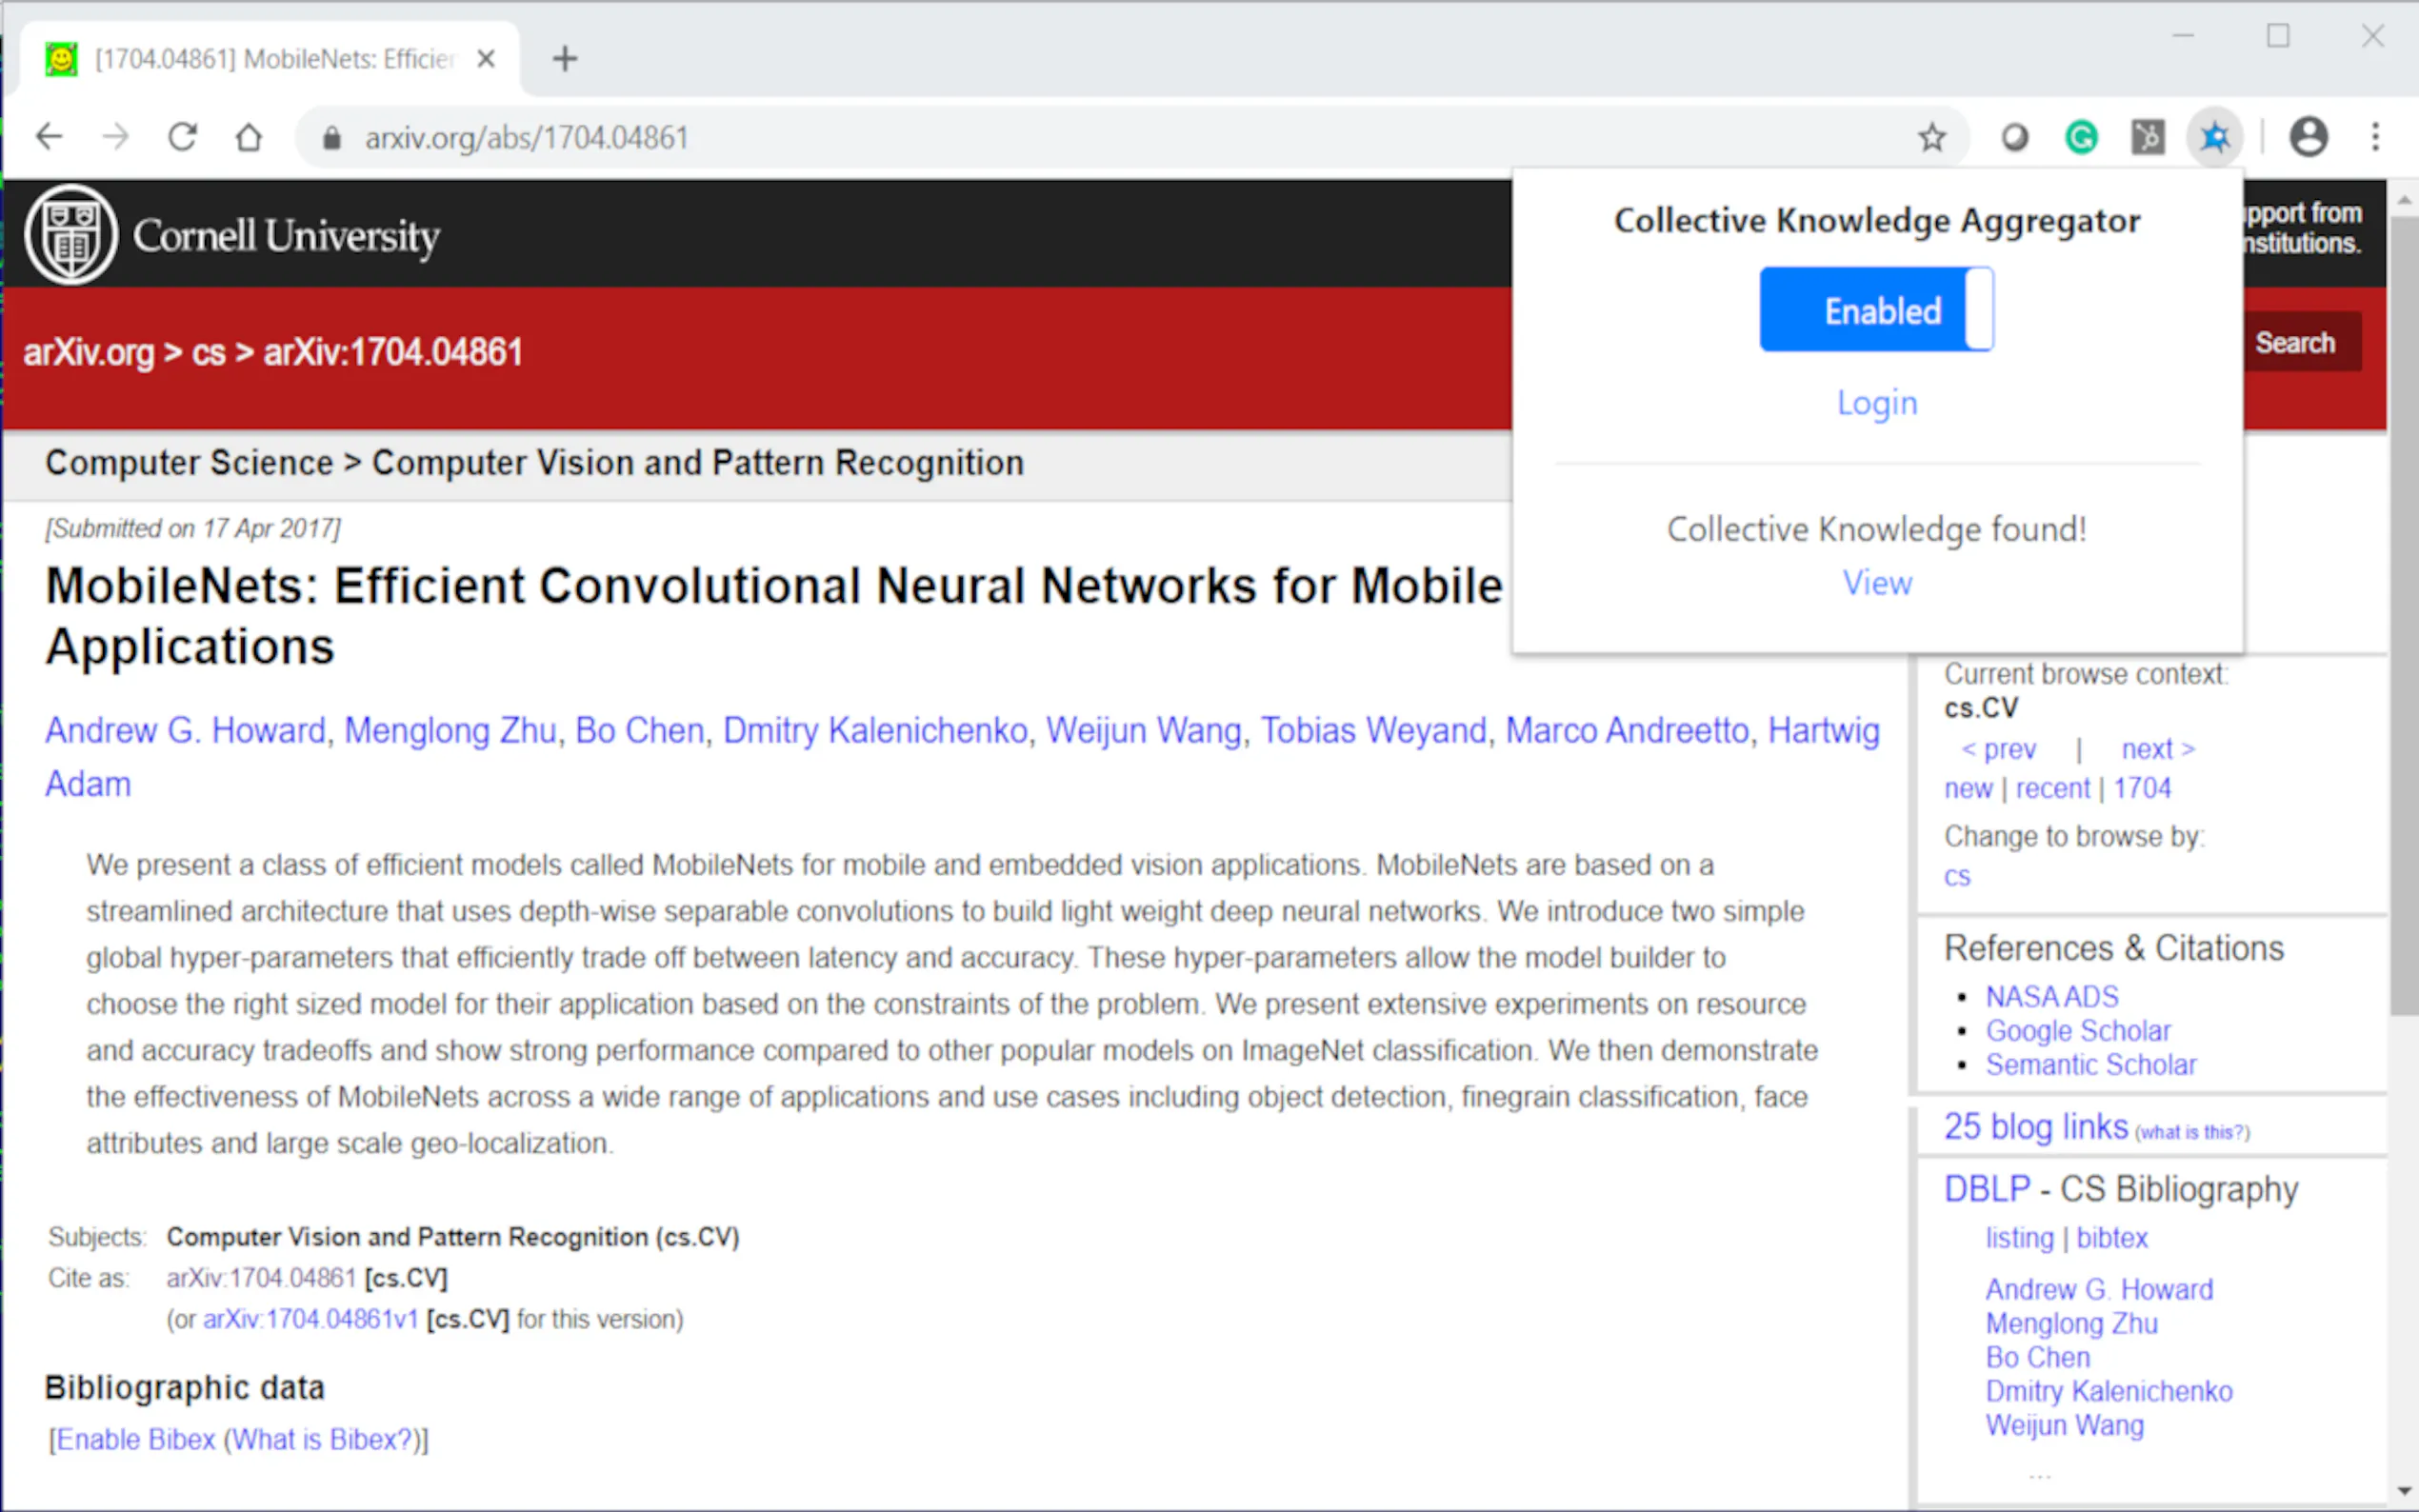
Task: Click 'What is Bibex?' link
Action: [322, 1440]
